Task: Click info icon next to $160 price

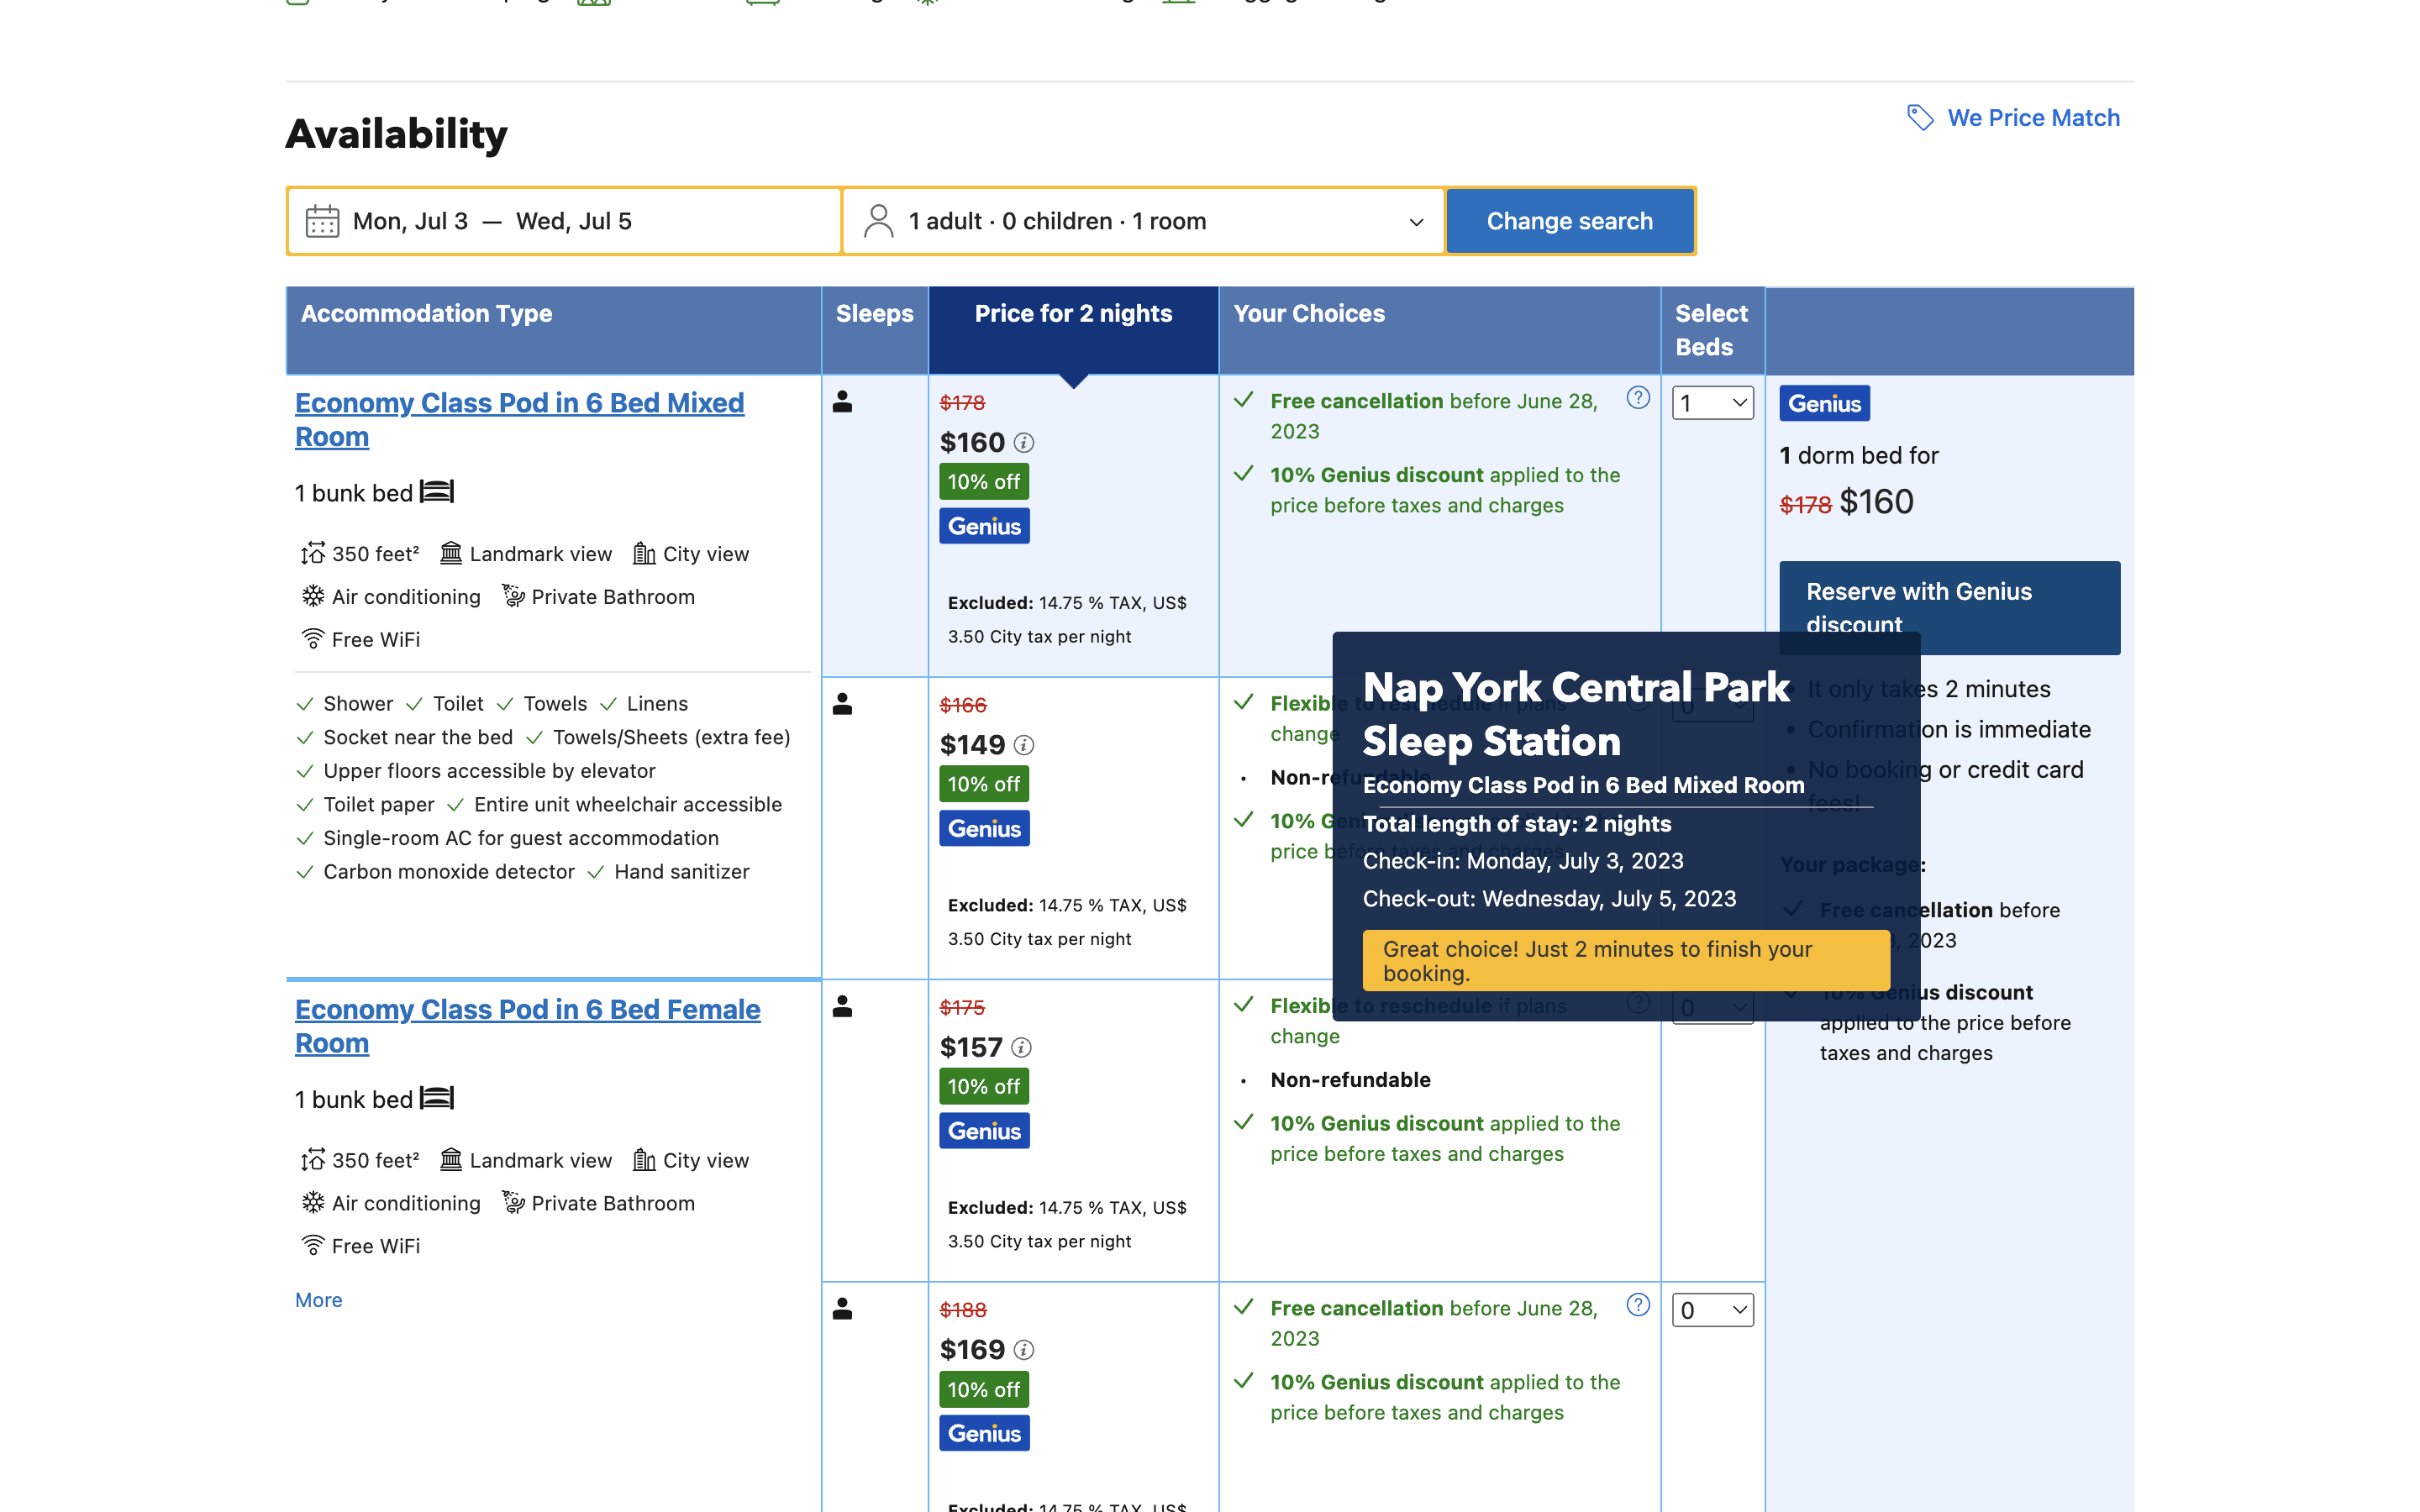Action: click(1024, 442)
